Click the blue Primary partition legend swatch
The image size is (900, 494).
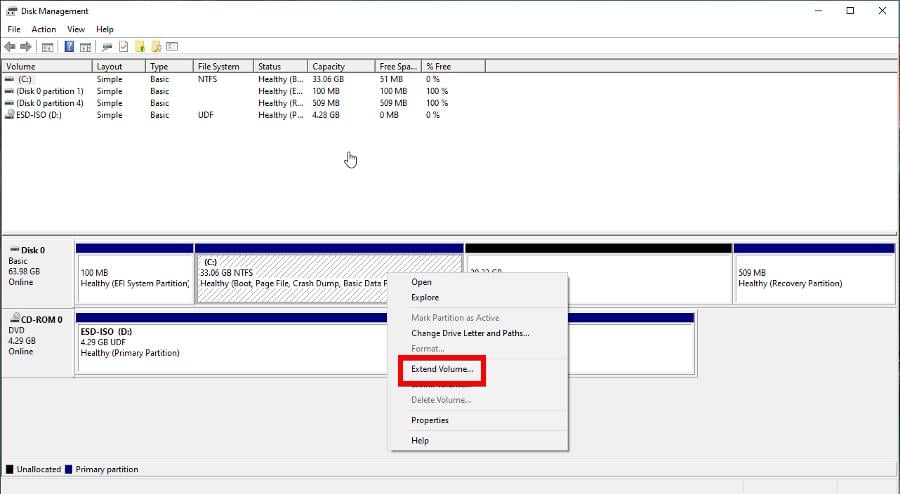pyautogui.click(x=68, y=469)
